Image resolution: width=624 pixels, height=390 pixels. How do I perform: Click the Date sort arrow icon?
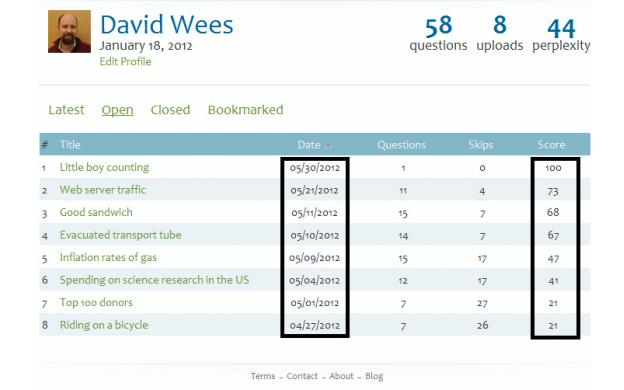[328, 146]
